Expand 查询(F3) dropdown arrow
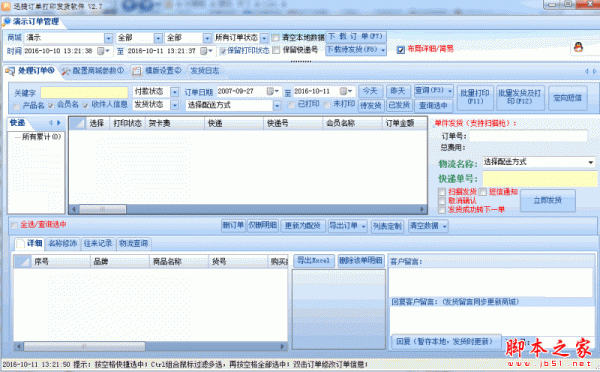This screenshot has width=600, height=372. pyautogui.click(x=450, y=91)
